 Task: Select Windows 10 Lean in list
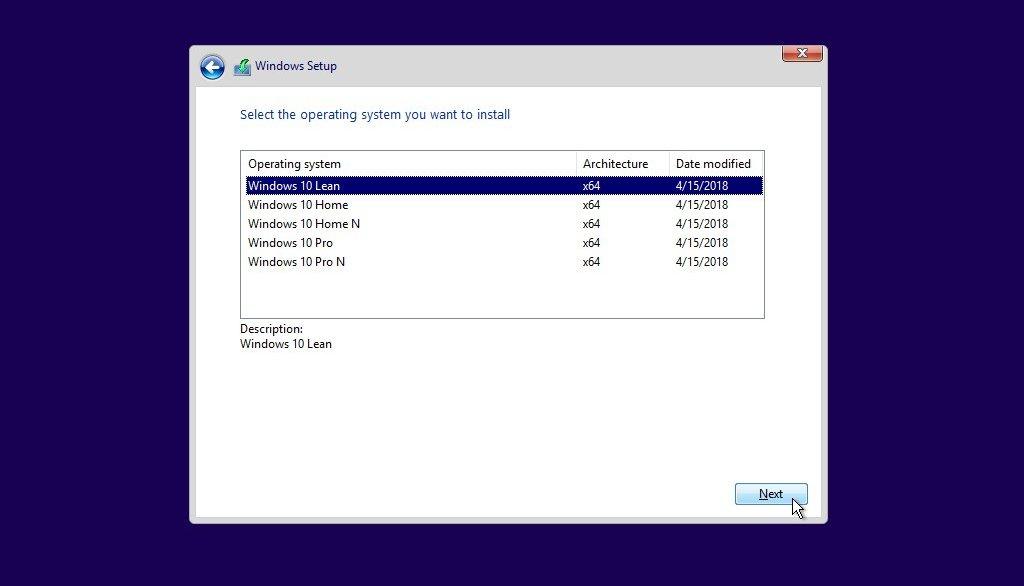tap(504, 186)
